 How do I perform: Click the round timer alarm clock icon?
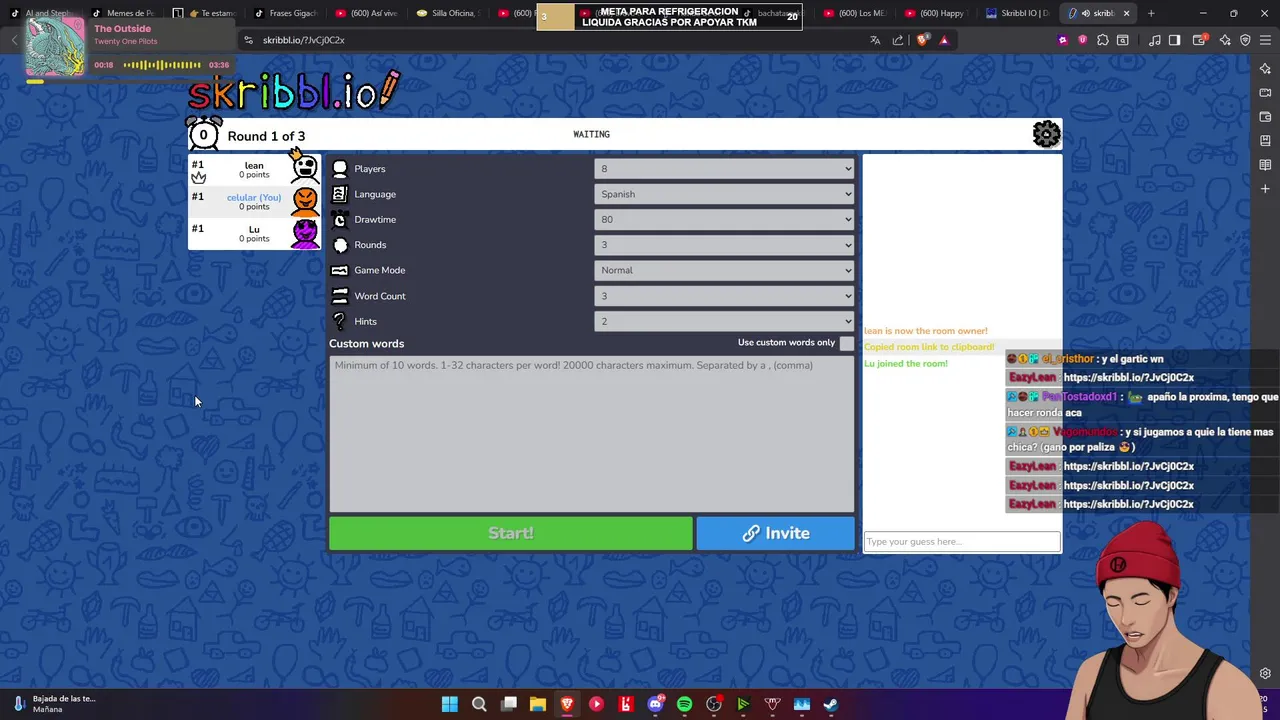tap(204, 134)
